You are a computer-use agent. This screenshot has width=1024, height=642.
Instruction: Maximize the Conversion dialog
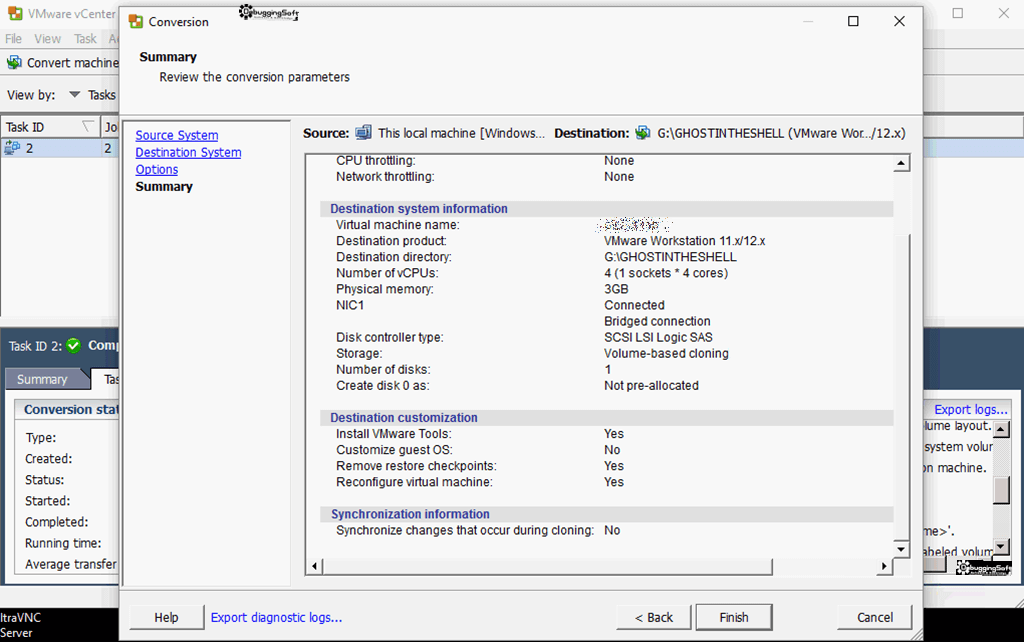[853, 22]
